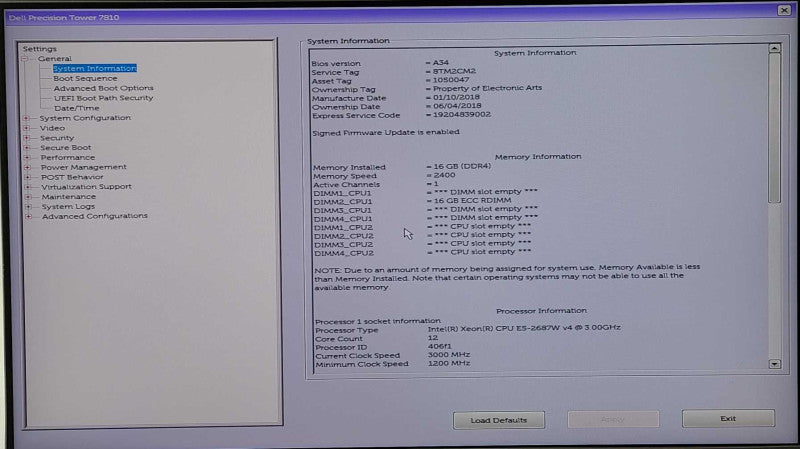Click the DIMM4_CPU2 row label
The height and width of the screenshot is (449, 800).
click(x=344, y=254)
